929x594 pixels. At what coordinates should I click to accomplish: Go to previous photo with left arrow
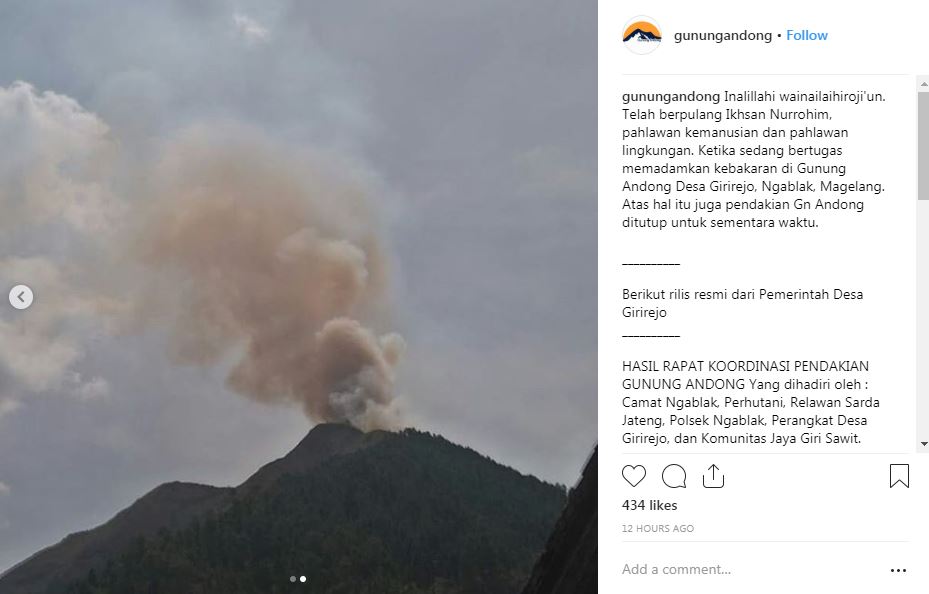(21, 297)
